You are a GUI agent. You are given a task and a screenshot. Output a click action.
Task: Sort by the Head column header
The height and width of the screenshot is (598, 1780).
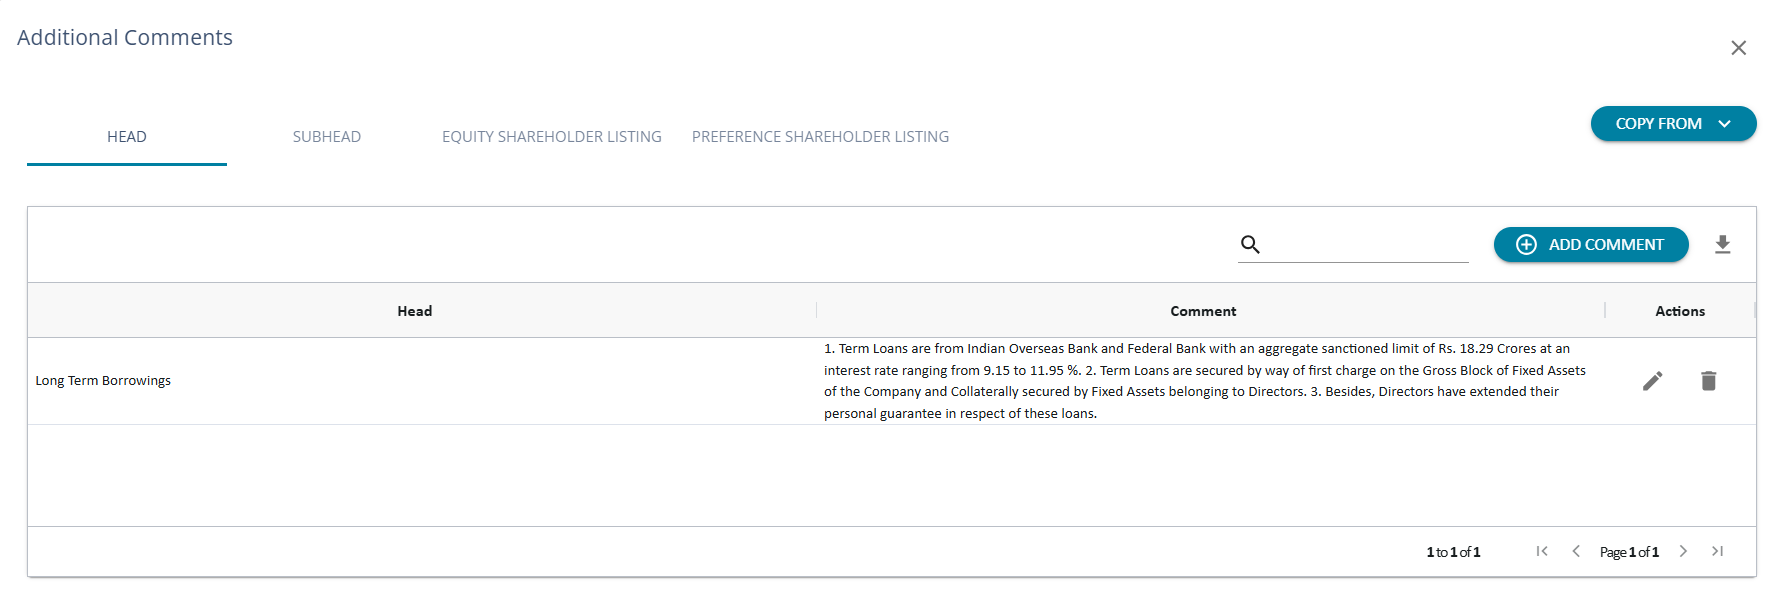click(415, 311)
